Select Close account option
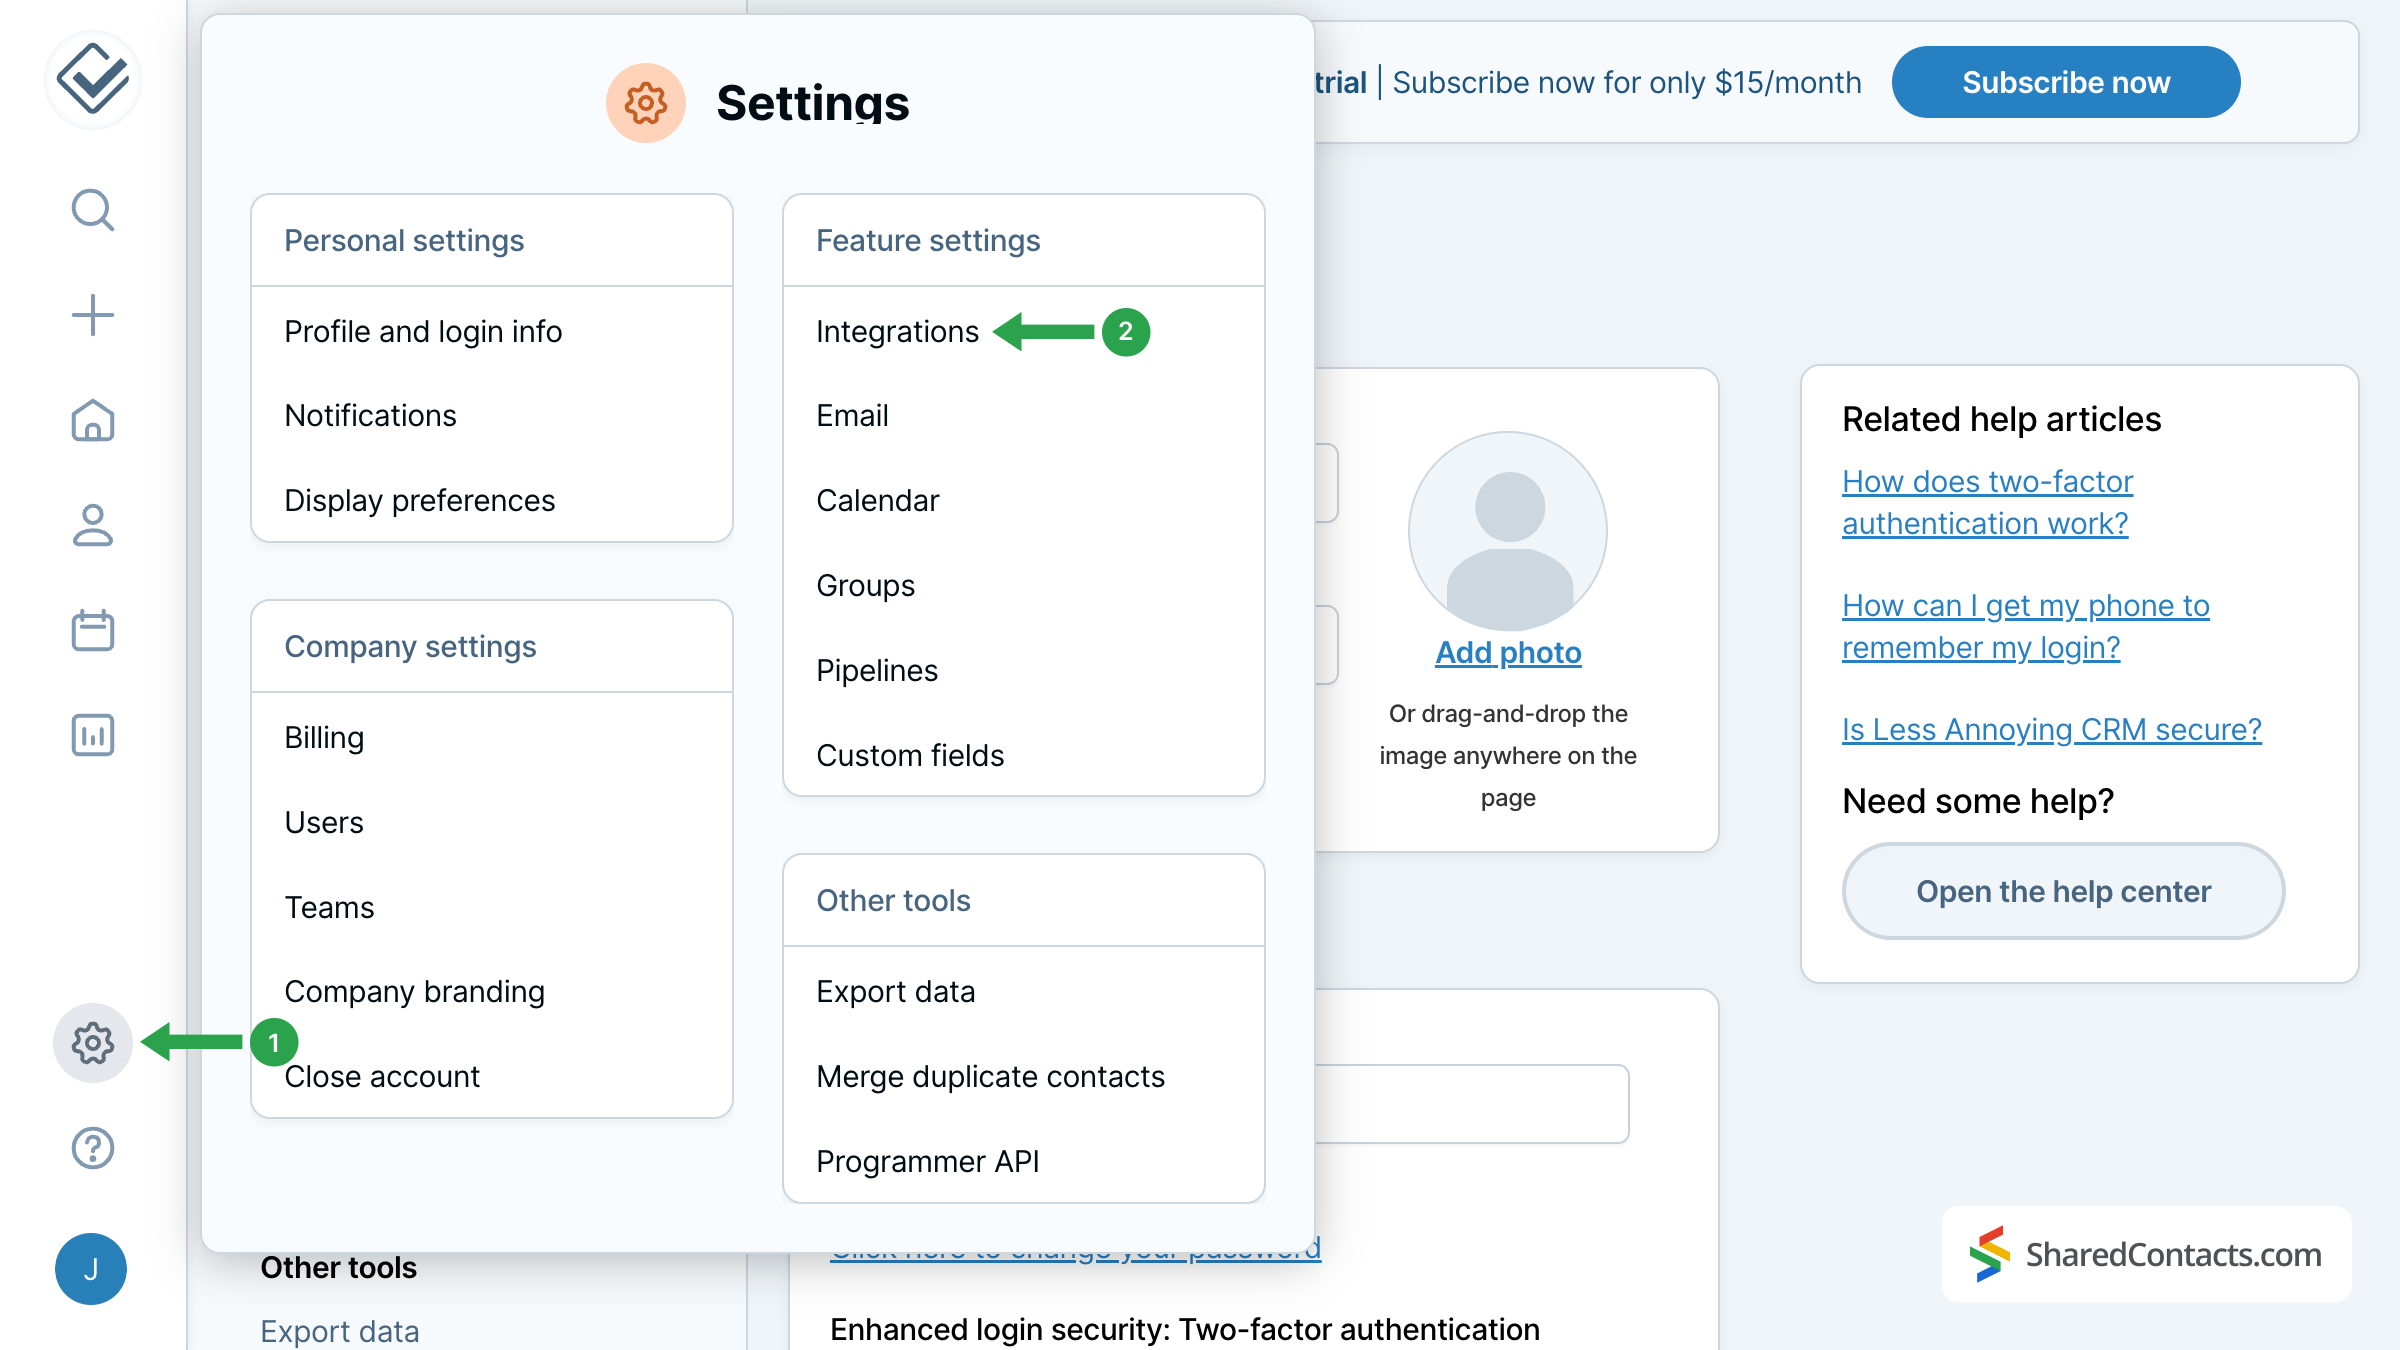2400x1350 pixels. (x=382, y=1076)
